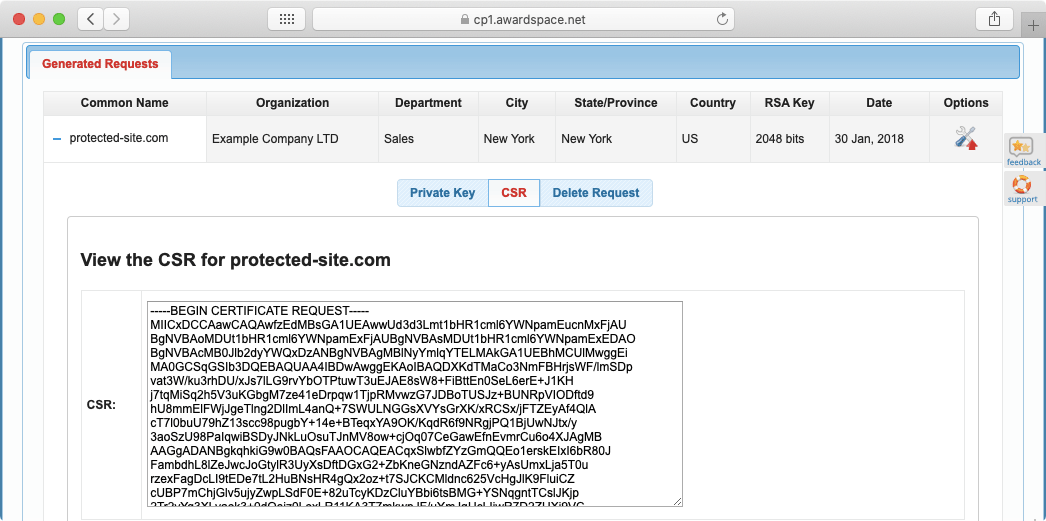The image size is (1046, 521).
Task: Collapse the protected-site.com request row
Action: [x=57, y=139]
